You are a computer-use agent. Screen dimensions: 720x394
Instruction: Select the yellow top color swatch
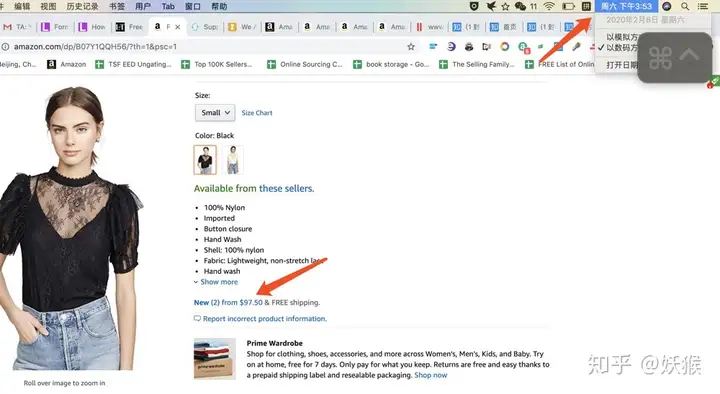[233, 160]
